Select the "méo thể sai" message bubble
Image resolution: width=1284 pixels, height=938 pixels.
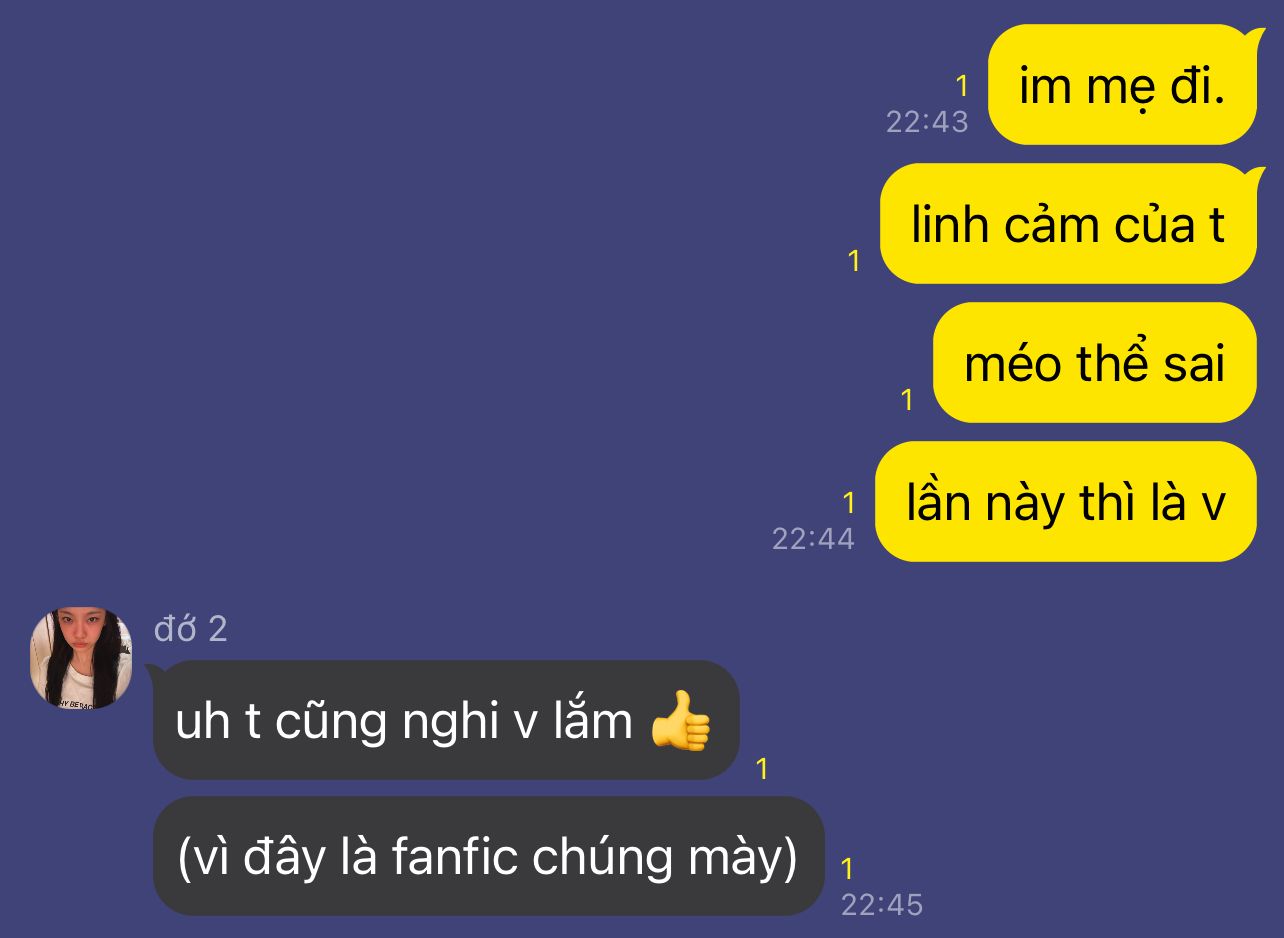click(1095, 363)
